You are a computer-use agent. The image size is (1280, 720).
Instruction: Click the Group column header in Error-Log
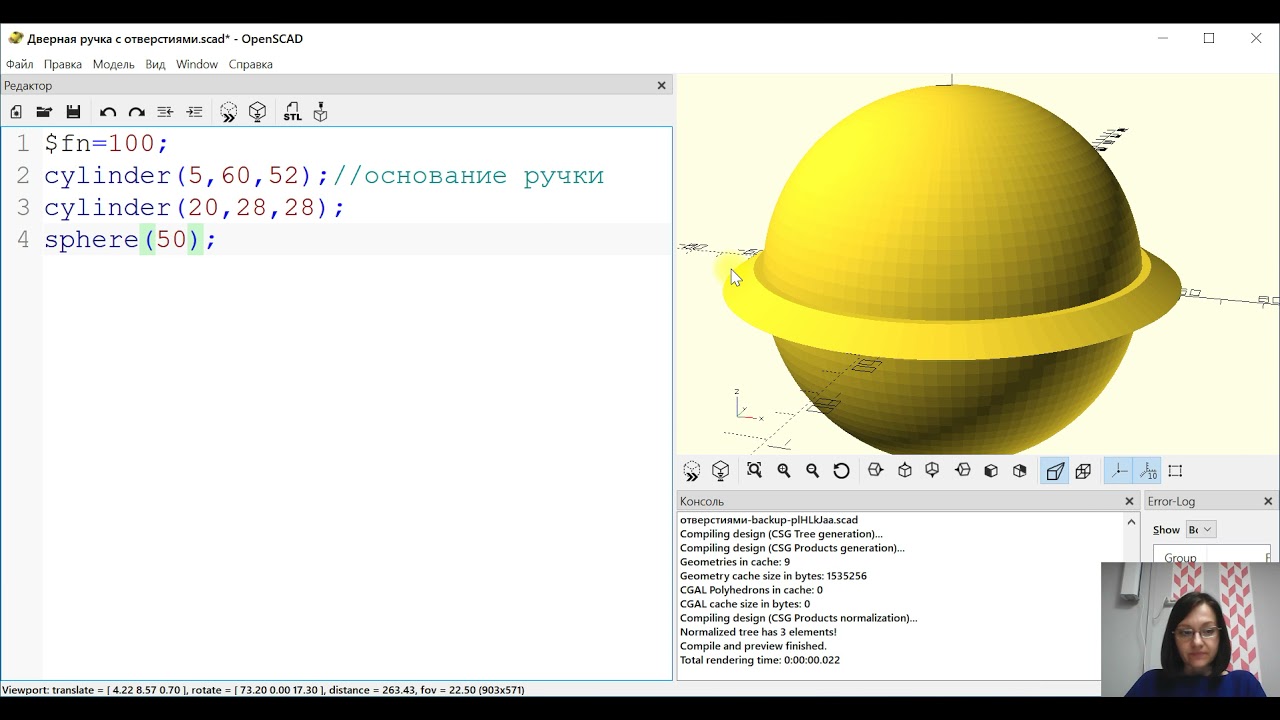(x=1180, y=558)
